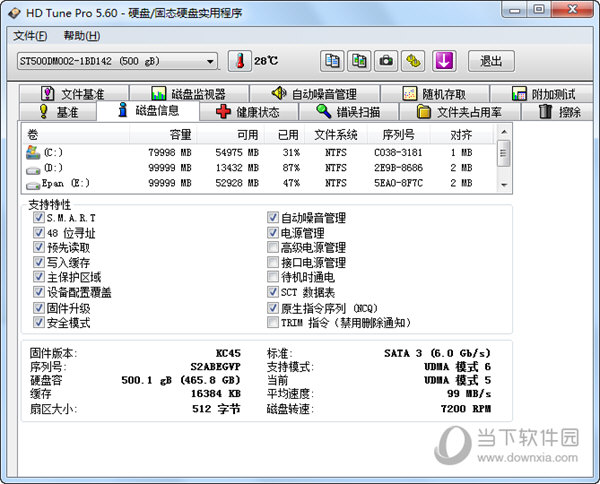Viewport: 600px width, 484px height.
Task: Click the HD Tune title bar app icon
Action: coord(15,13)
